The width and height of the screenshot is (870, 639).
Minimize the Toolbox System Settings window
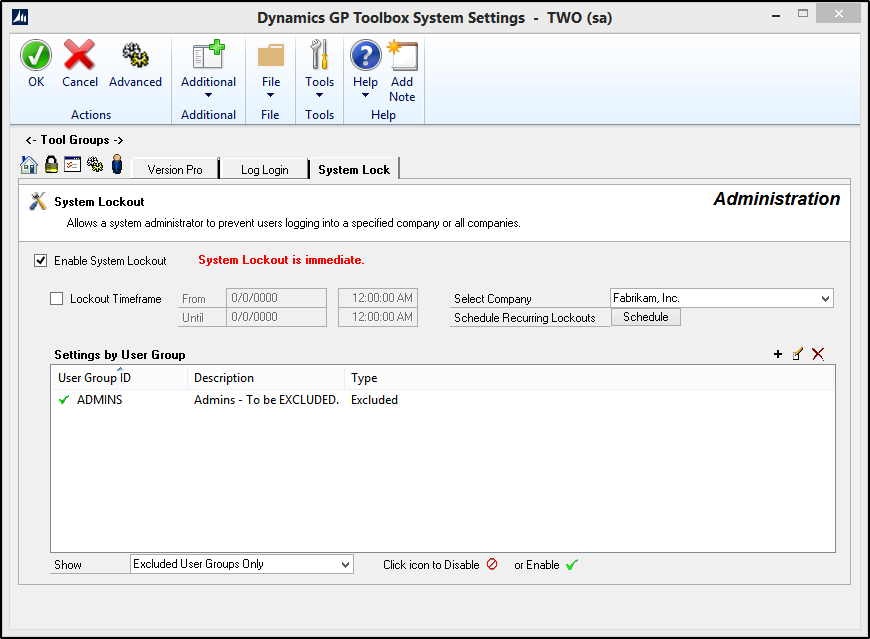pos(776,15)
